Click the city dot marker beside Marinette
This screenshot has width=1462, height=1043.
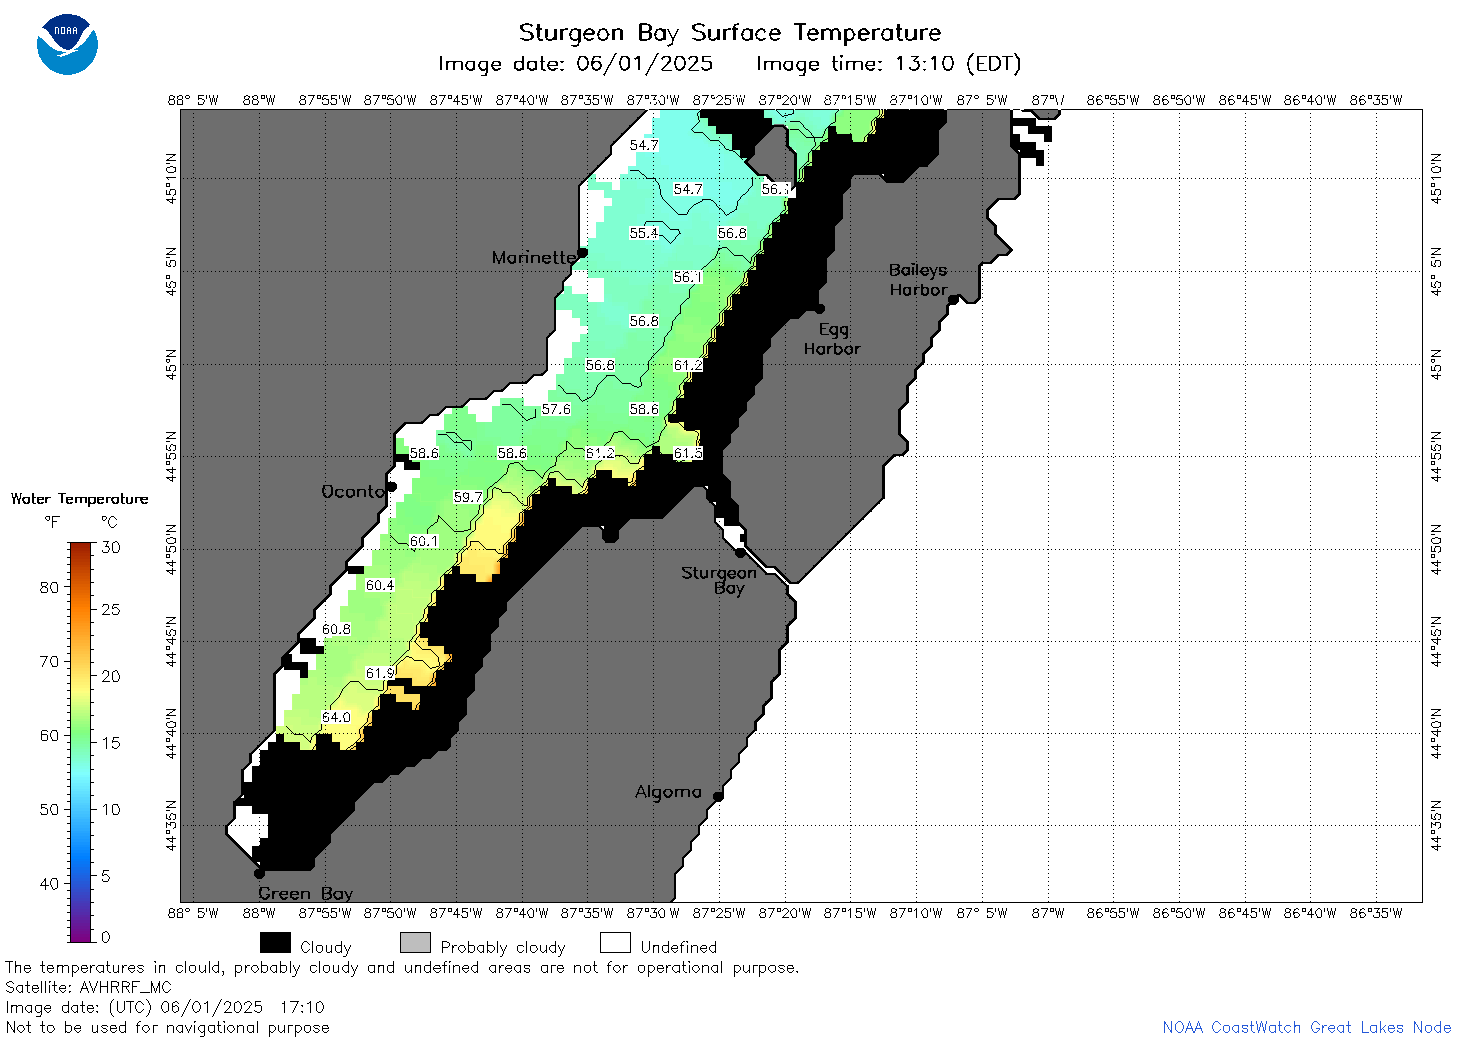point(582,253)
